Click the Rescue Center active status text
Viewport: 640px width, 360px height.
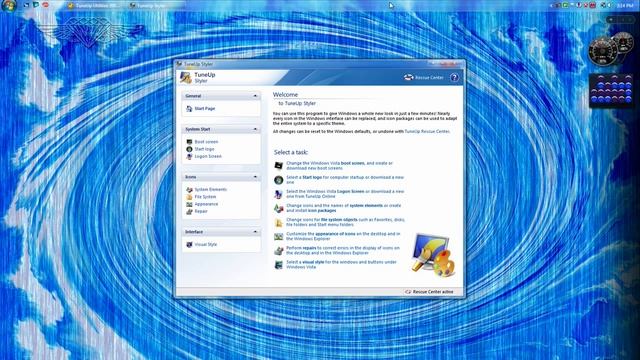point(433,292)
